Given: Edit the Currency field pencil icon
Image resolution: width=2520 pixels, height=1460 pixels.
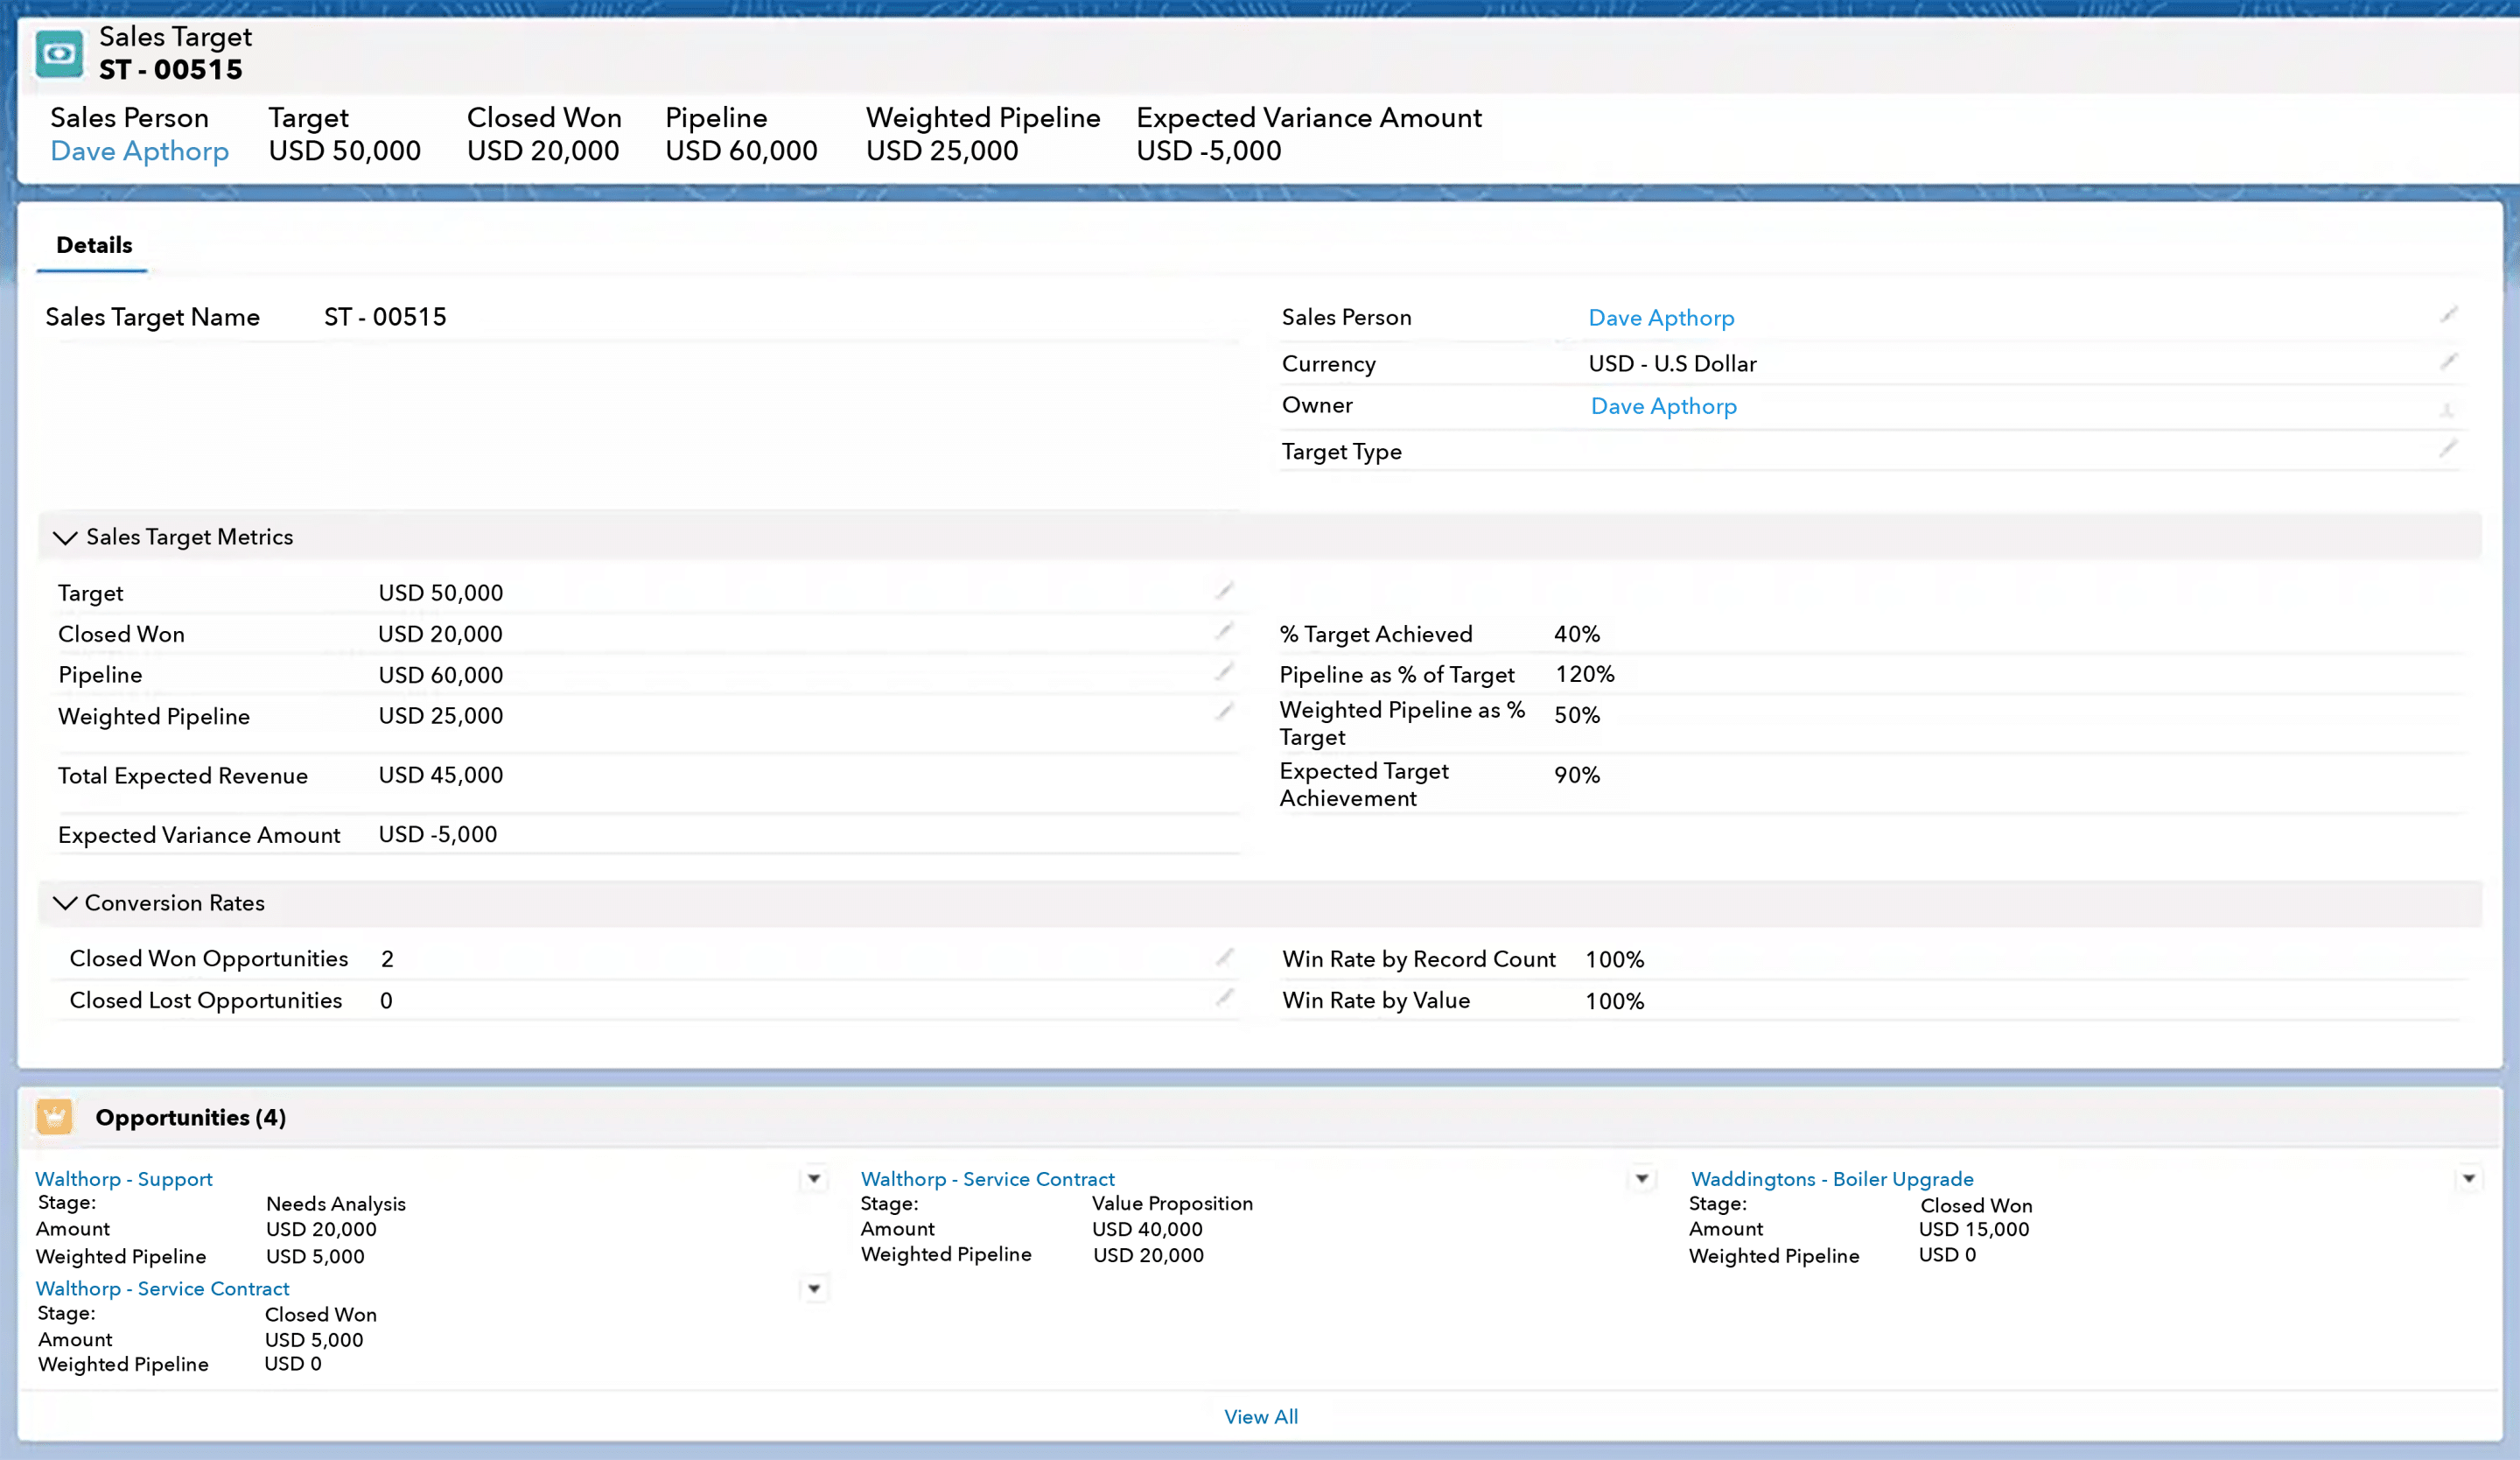Looking at the screenshot, I should (2448, 362).
